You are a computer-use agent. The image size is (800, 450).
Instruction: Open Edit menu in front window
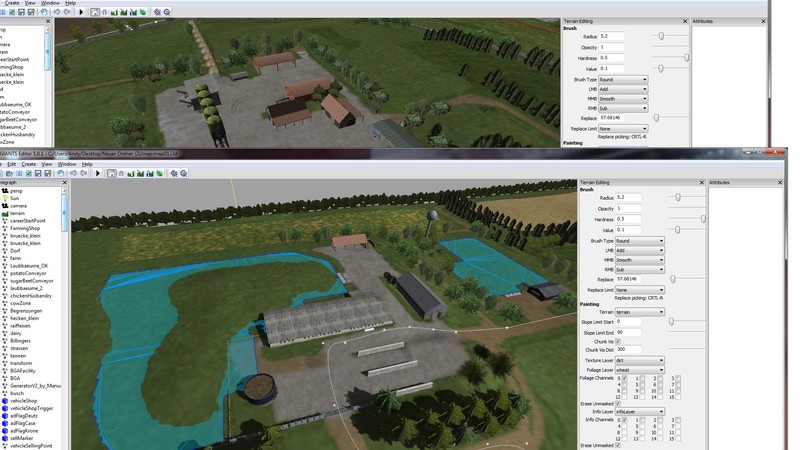click(x=11, y=164)
